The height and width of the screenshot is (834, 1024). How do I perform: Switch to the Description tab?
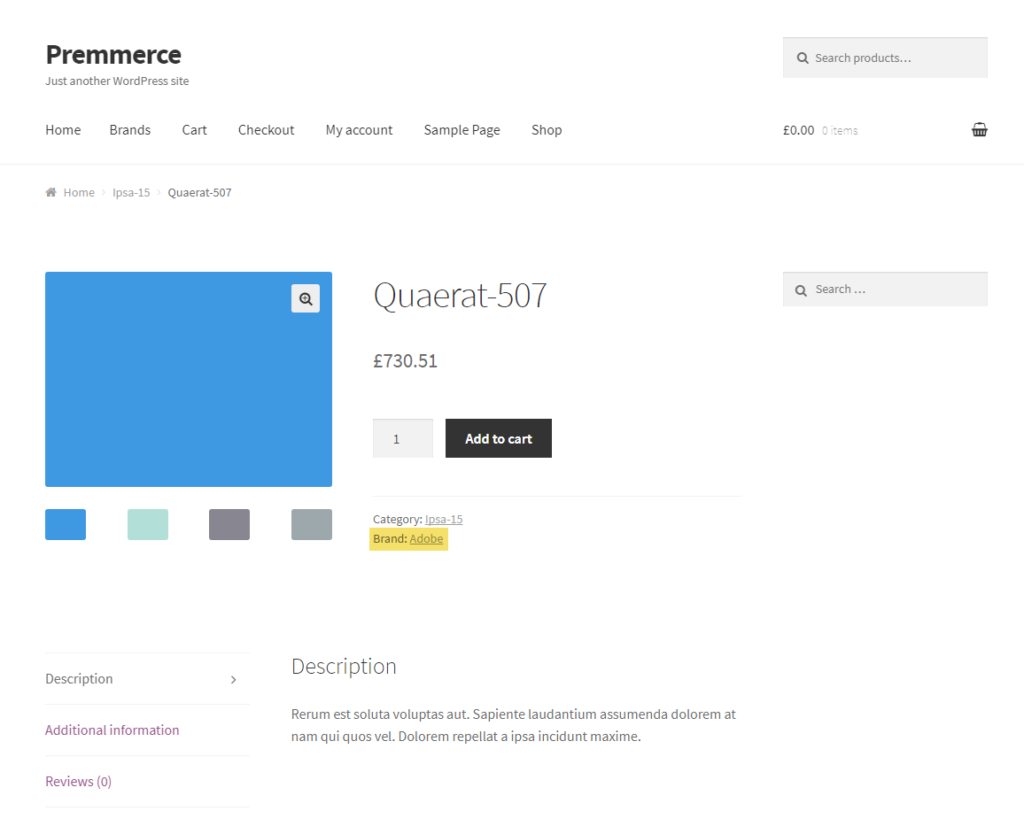147,679
